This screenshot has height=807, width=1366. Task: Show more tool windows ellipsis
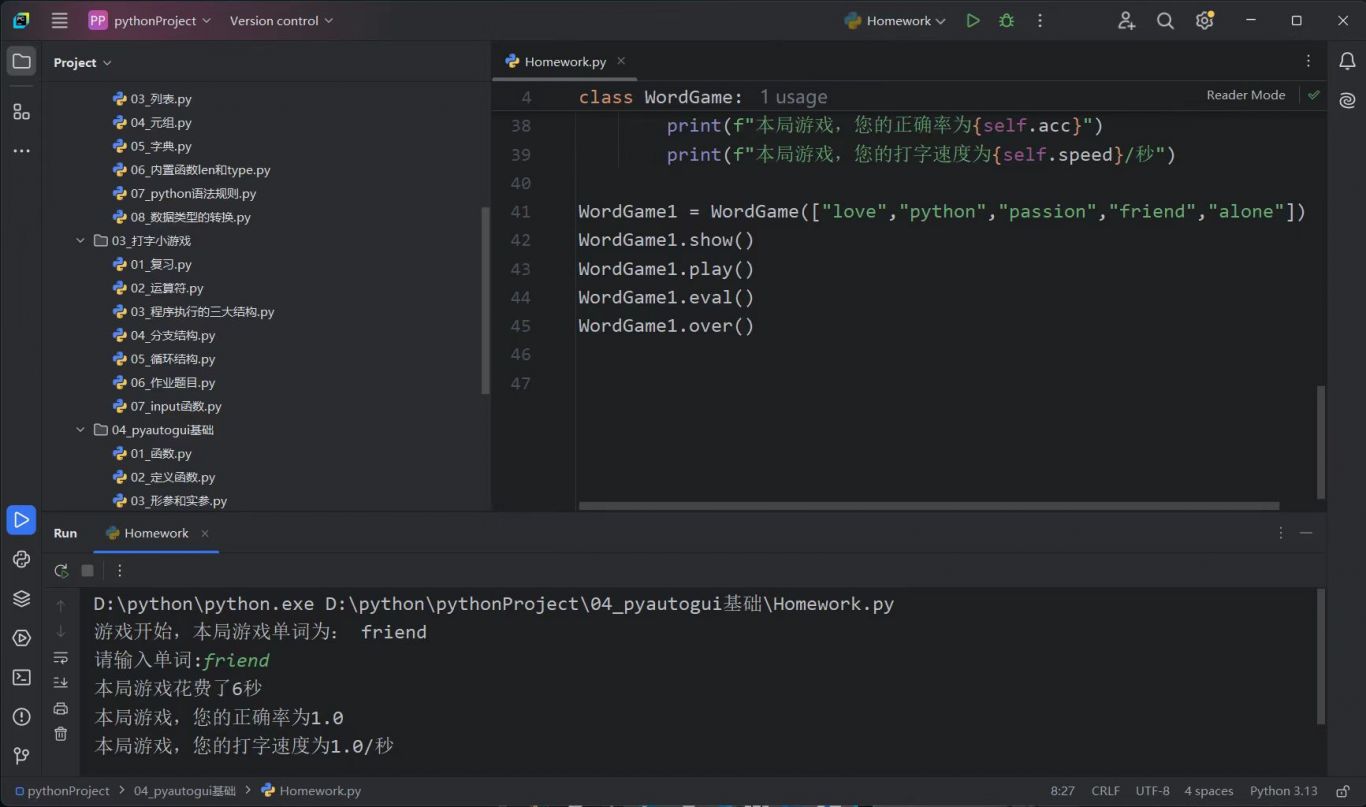click(21, 151)
